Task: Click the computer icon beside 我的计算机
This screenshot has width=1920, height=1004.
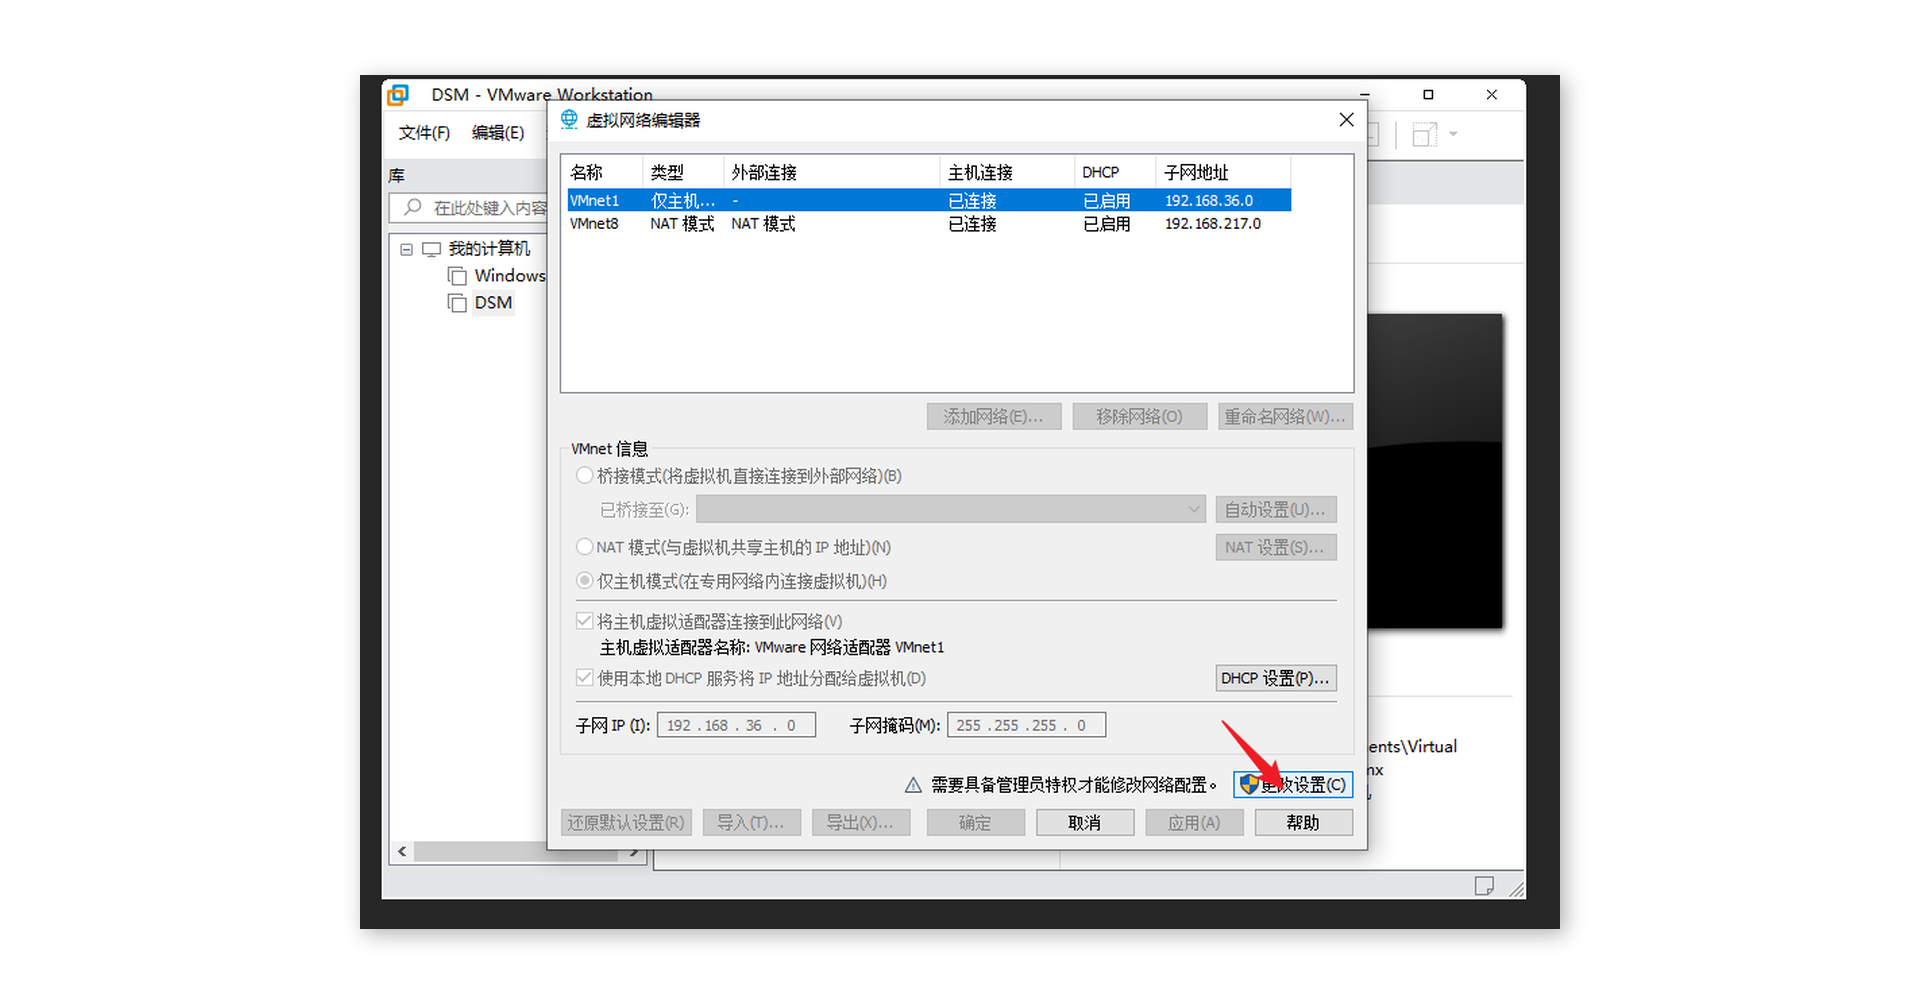Action: pos(431,249)
